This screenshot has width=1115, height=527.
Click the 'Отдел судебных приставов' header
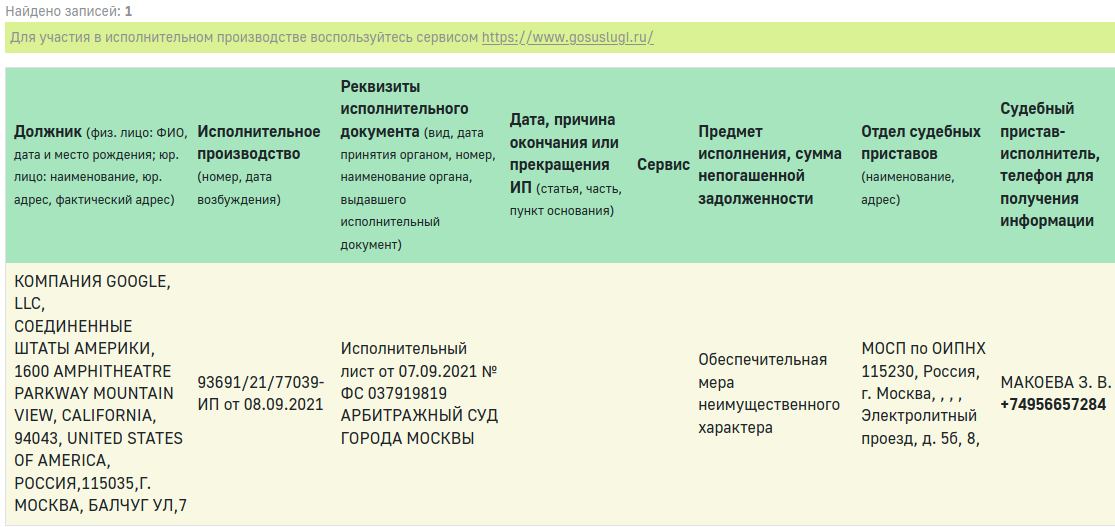pyautogui.click(x=921, y=165)
